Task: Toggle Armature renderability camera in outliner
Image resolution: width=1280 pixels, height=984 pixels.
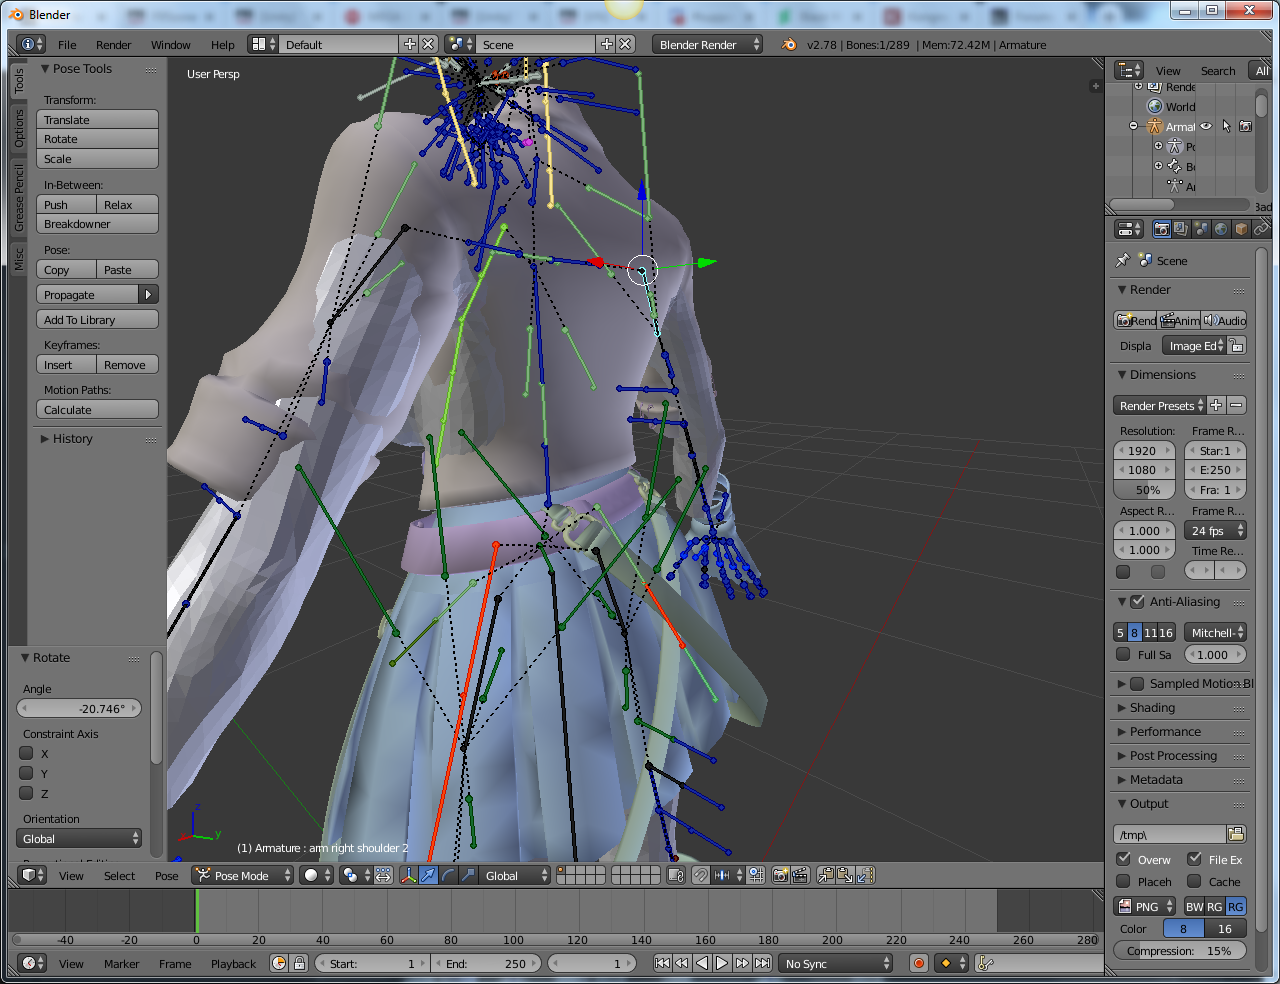Action: point(1245,126)
